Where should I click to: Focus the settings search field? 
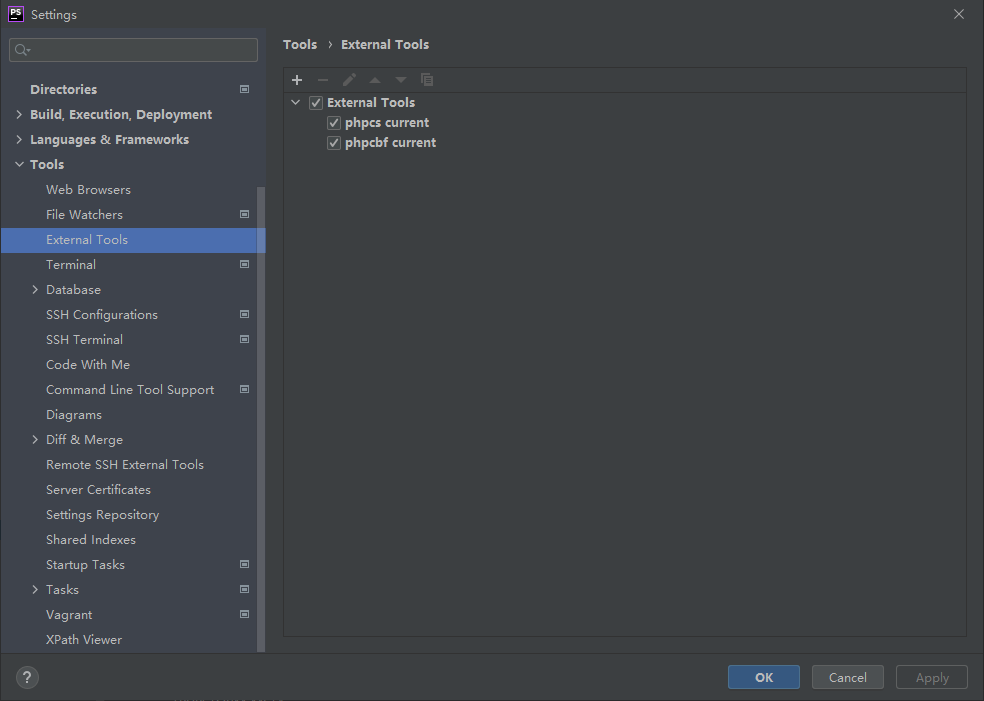tap(133, 50)
